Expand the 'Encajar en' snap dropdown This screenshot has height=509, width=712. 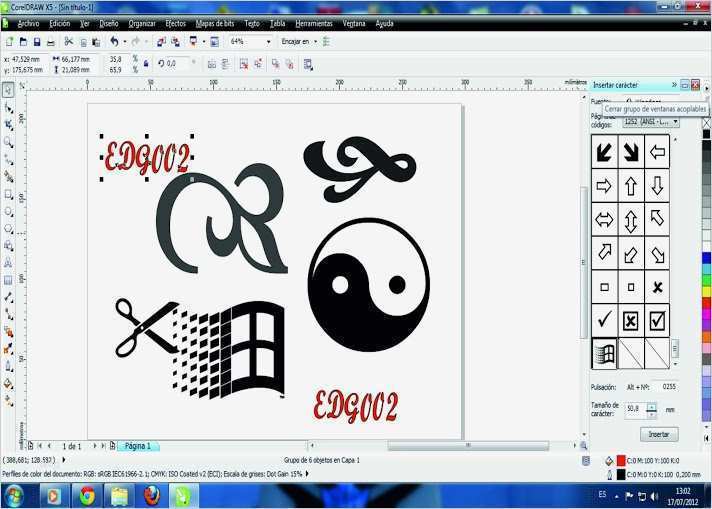(x=315, y=42)
